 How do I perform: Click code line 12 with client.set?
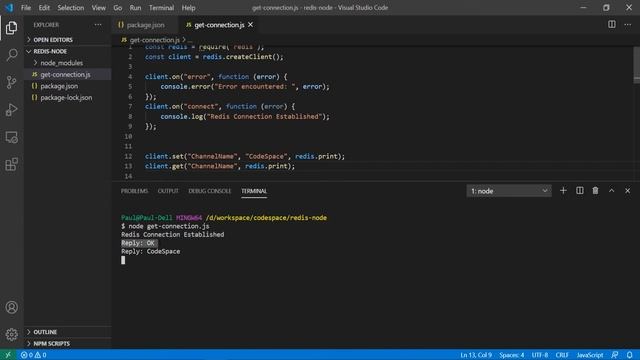pos(244,156)
